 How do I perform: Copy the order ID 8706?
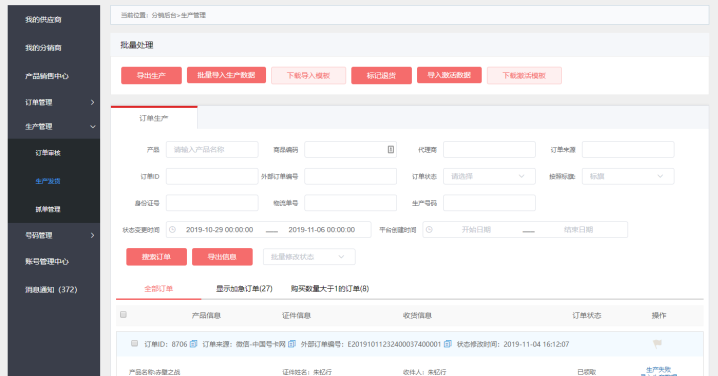point(193,344)
